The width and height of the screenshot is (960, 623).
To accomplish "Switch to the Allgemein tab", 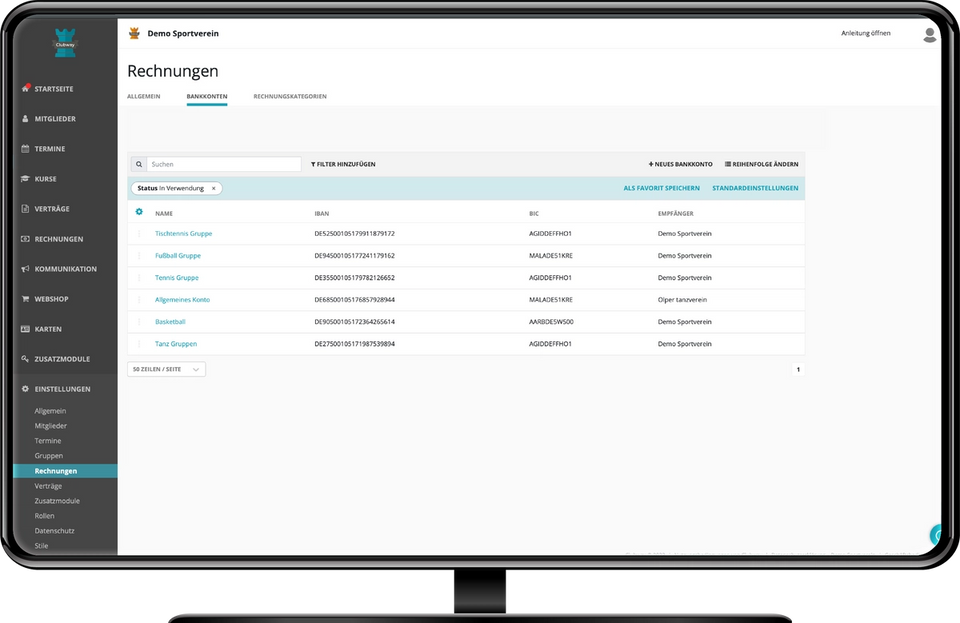I will pos(144,96).
